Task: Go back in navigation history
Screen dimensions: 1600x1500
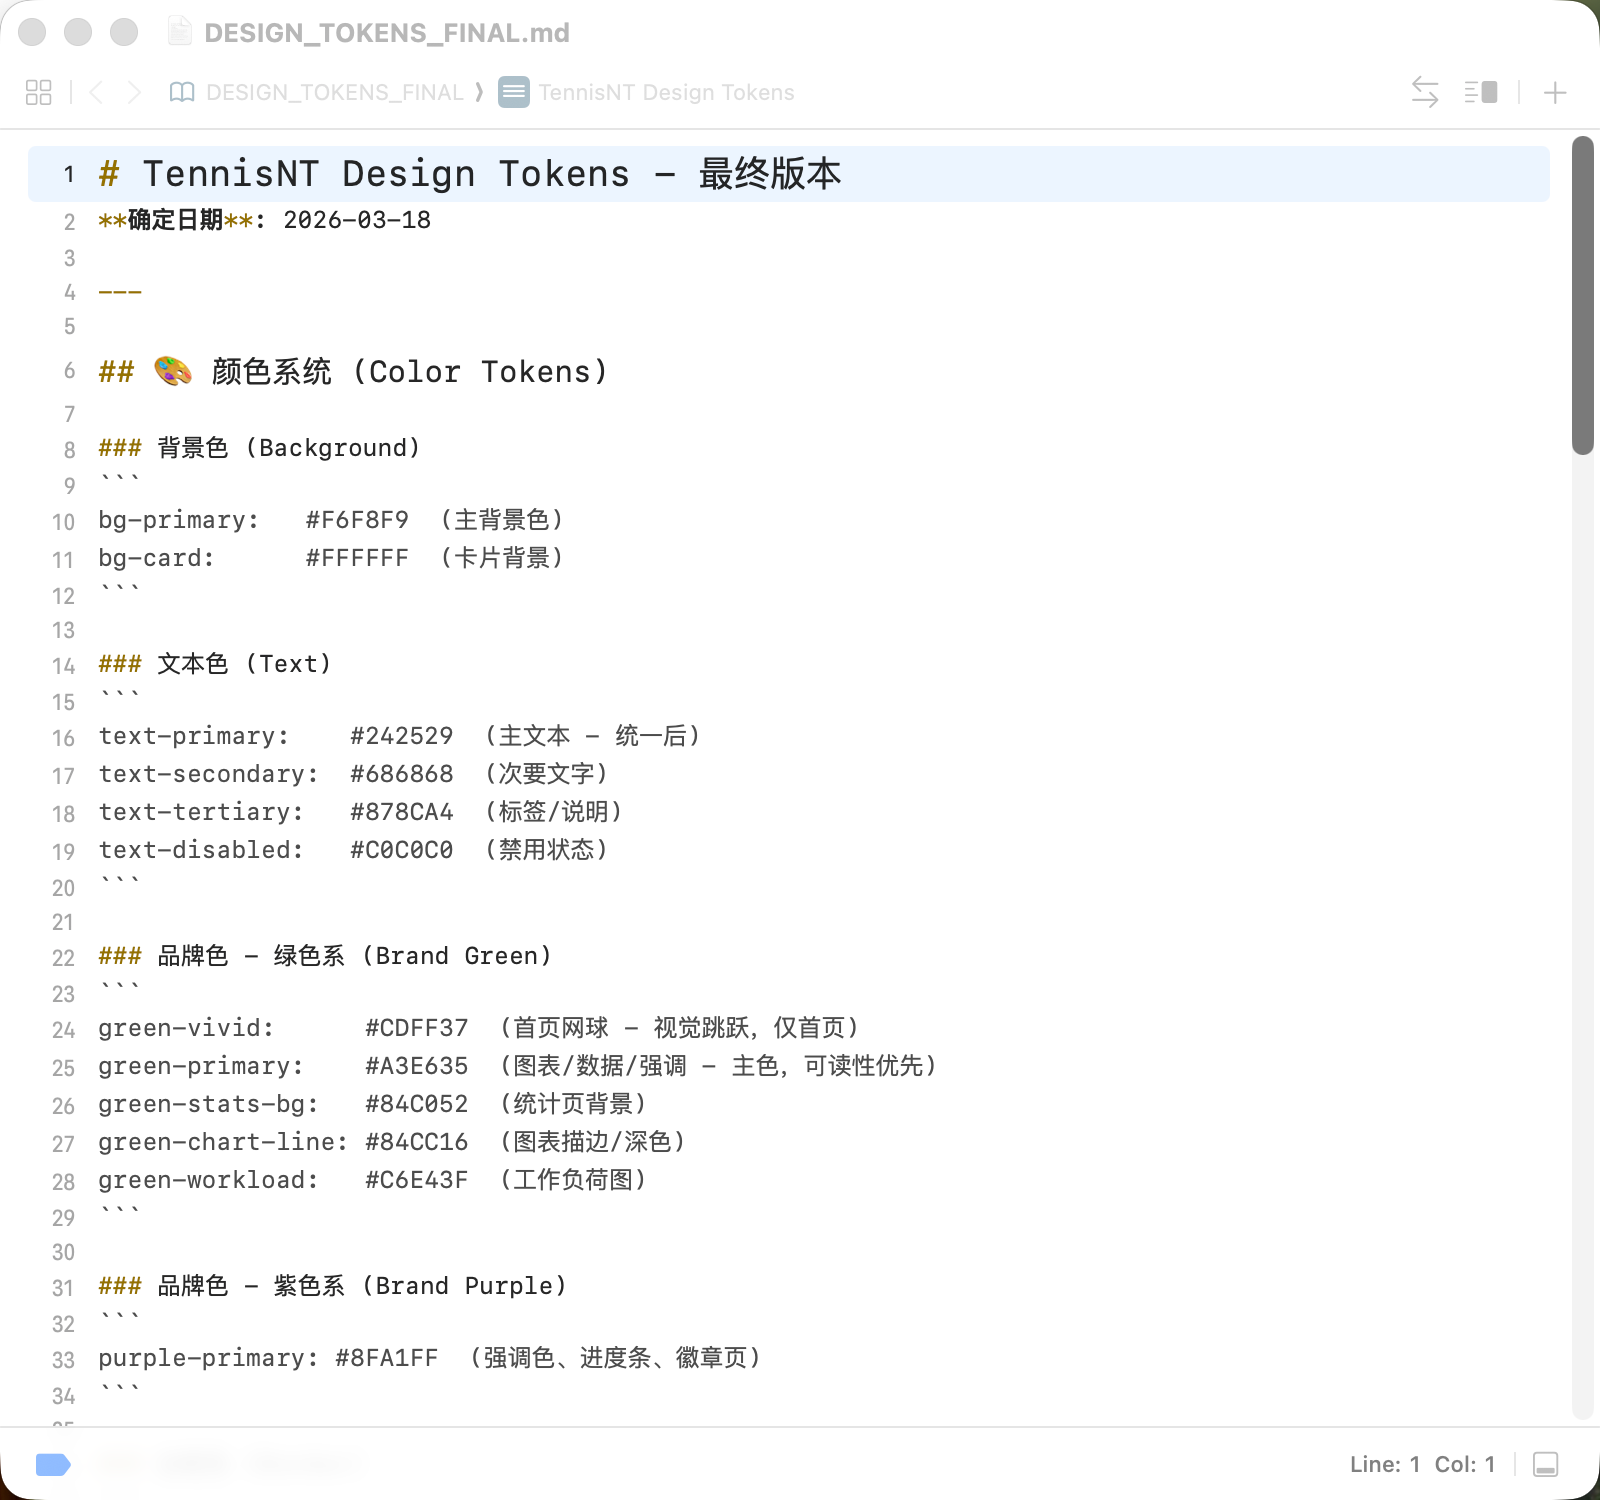Action: click(x=96, y=92)
